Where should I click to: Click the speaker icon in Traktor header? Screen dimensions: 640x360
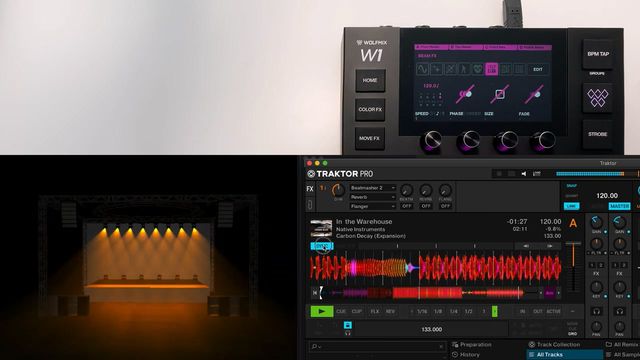[524, 174]
